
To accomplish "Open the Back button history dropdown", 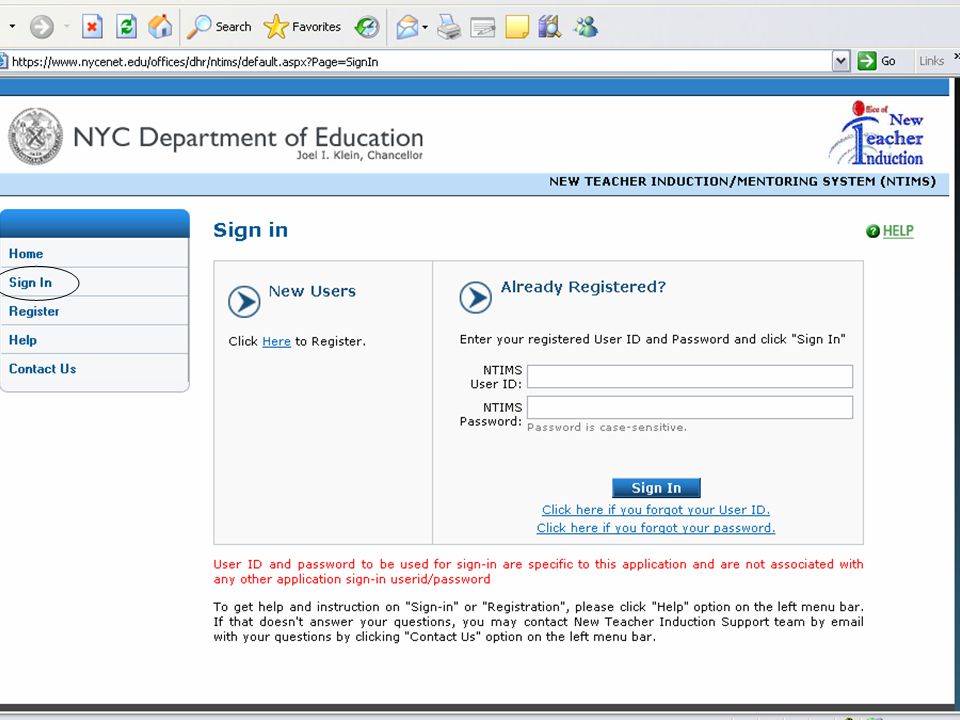I will pyautogui.click(x=12, y=27).
